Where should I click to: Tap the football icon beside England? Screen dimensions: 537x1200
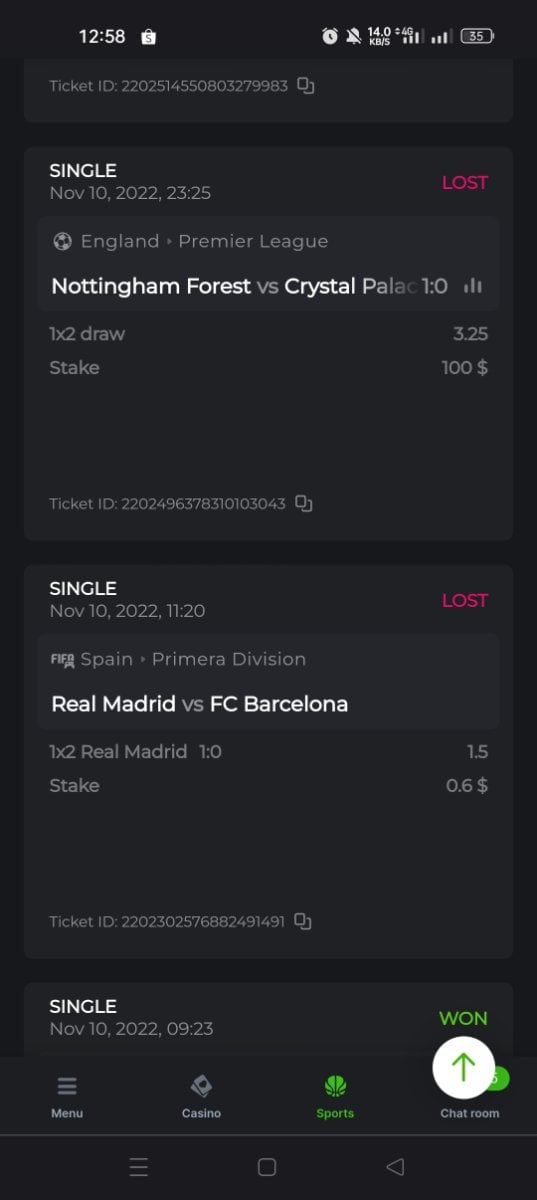(62, 241)
